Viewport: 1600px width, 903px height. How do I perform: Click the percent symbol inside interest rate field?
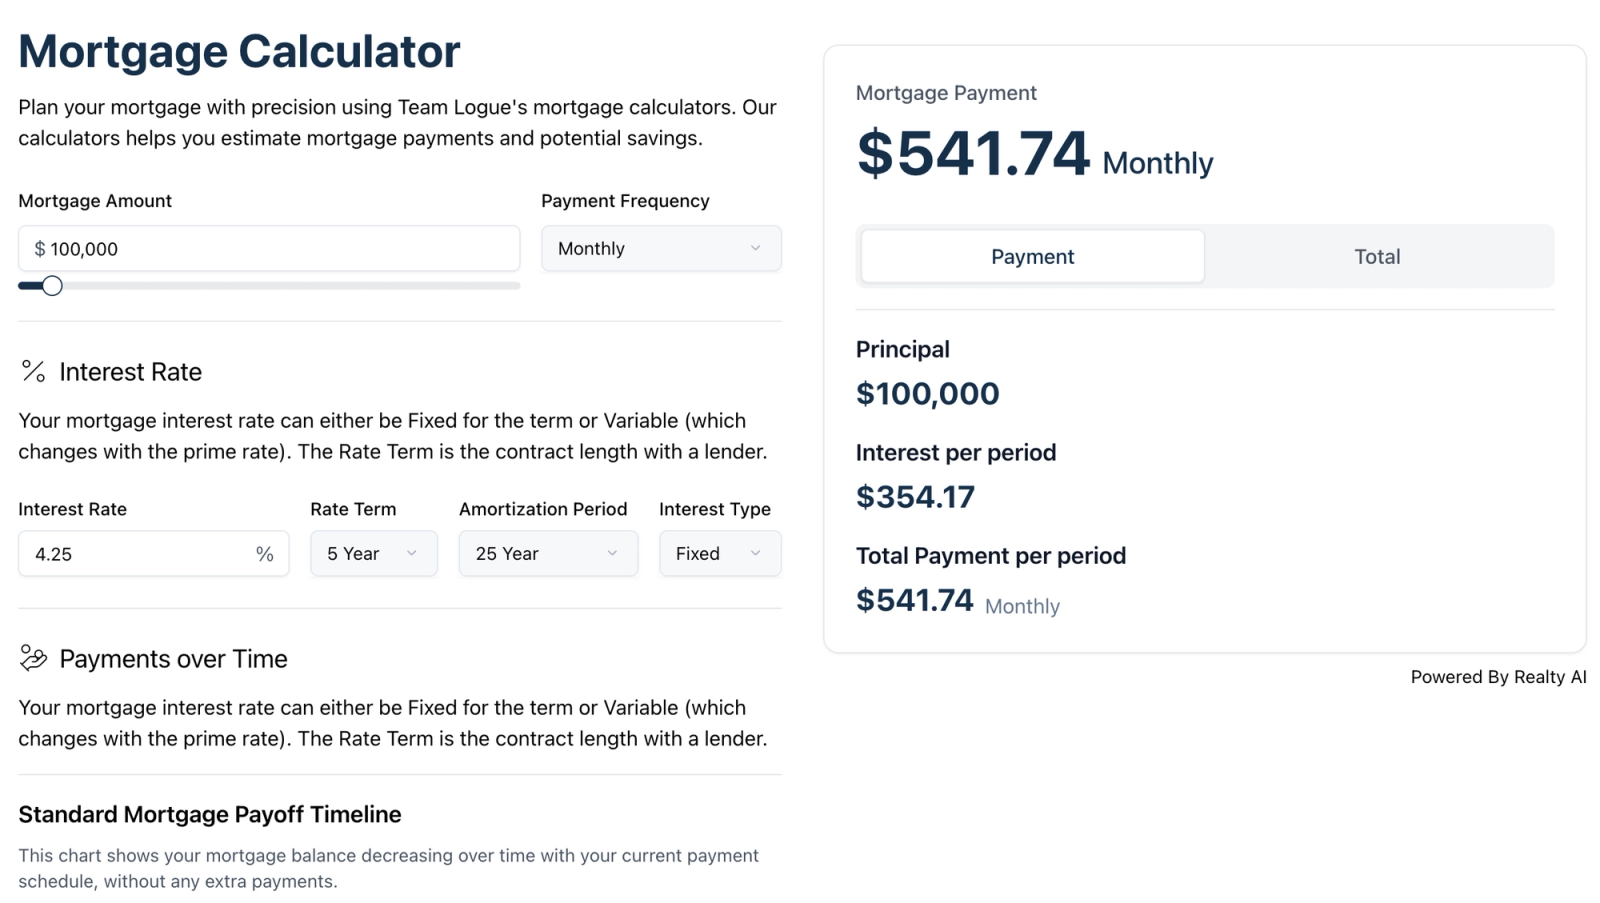pyautogui.click(x=264, y=554)
